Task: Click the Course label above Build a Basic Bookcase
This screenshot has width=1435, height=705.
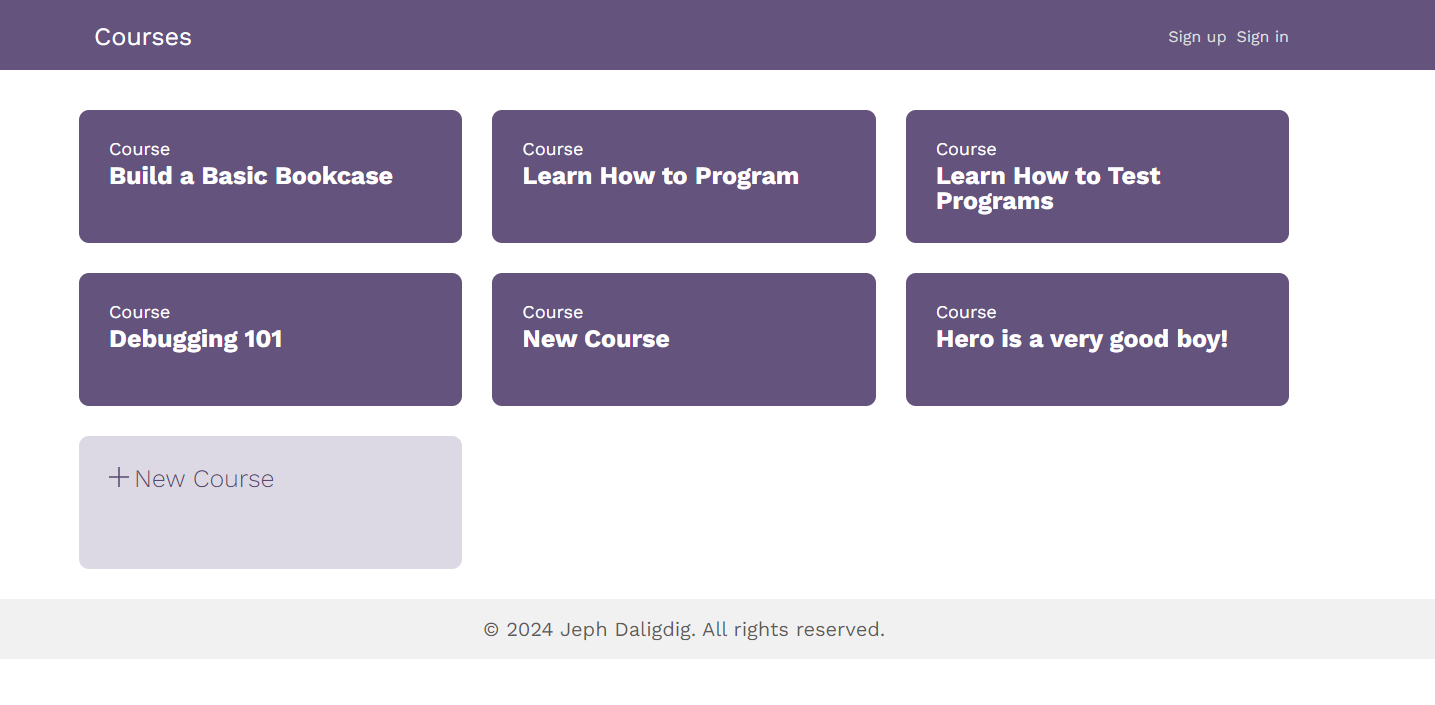Action: tap(139, 149)
